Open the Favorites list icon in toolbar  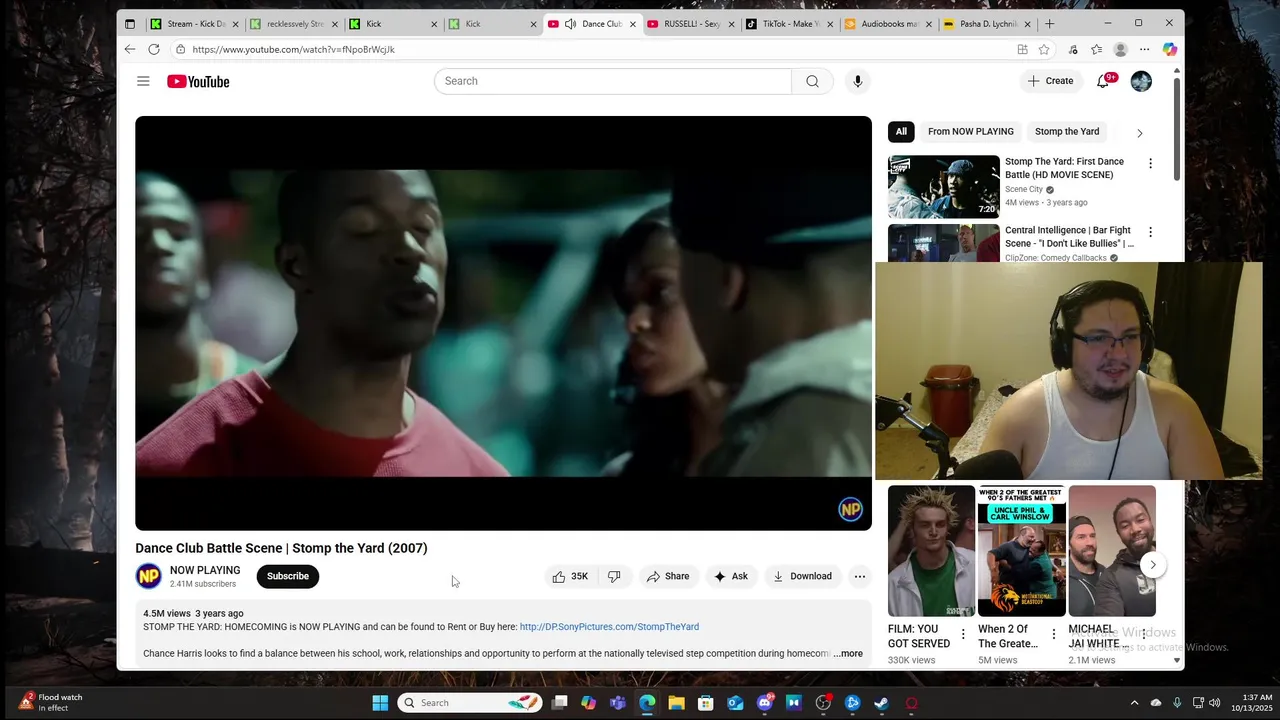point(1097,49)
